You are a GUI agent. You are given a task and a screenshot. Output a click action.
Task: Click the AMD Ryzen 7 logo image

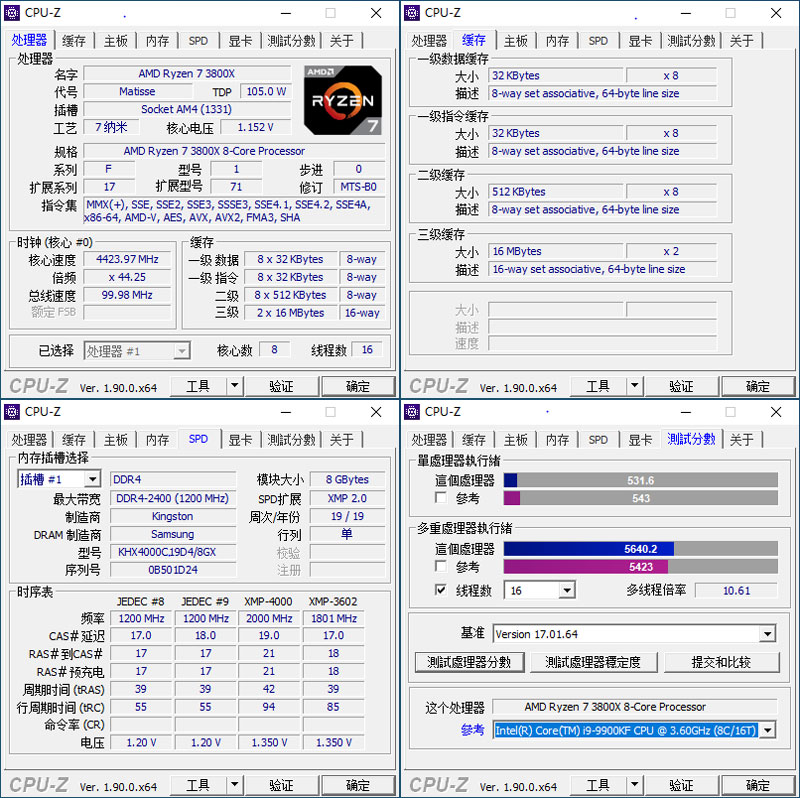coord(342,100)
